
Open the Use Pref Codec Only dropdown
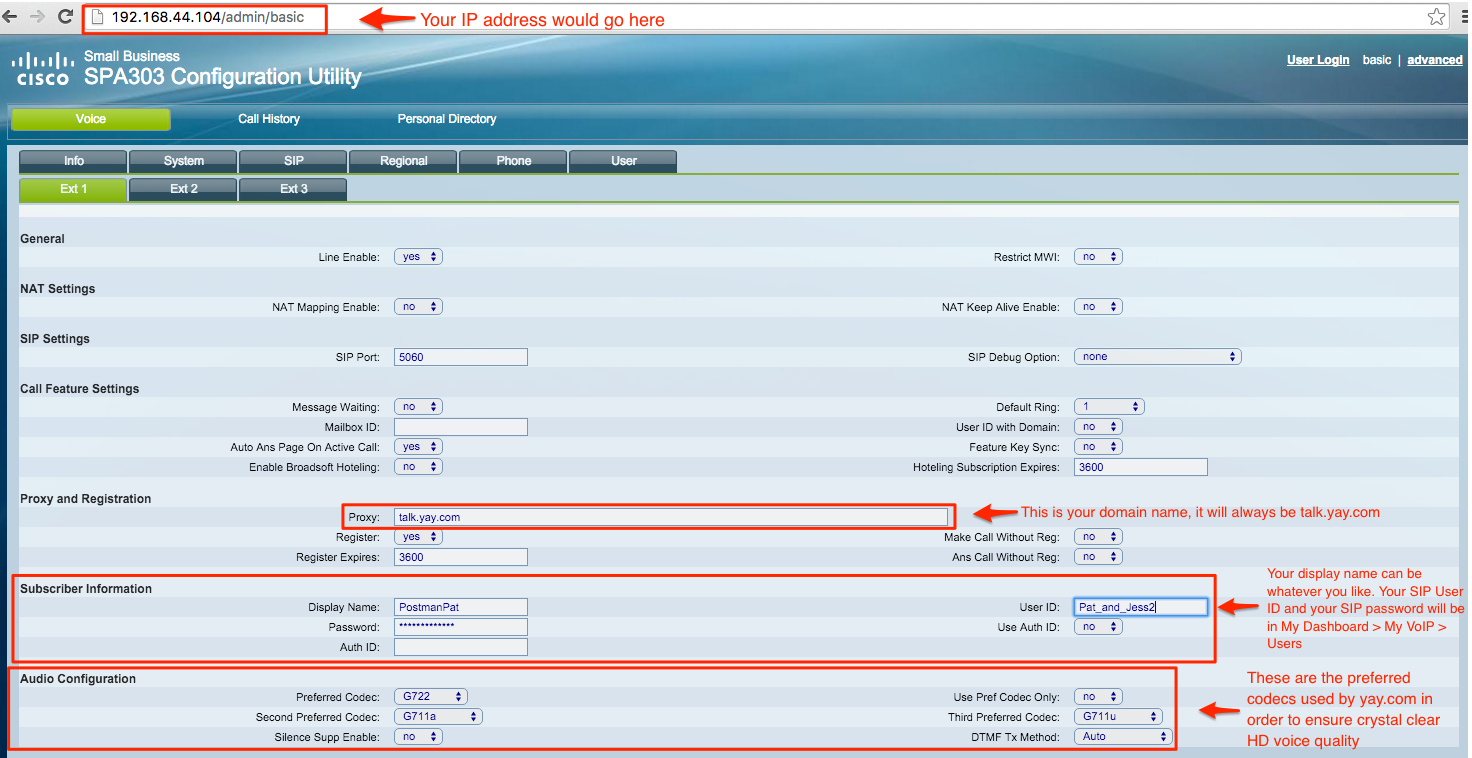click(x=1098, y=697)
